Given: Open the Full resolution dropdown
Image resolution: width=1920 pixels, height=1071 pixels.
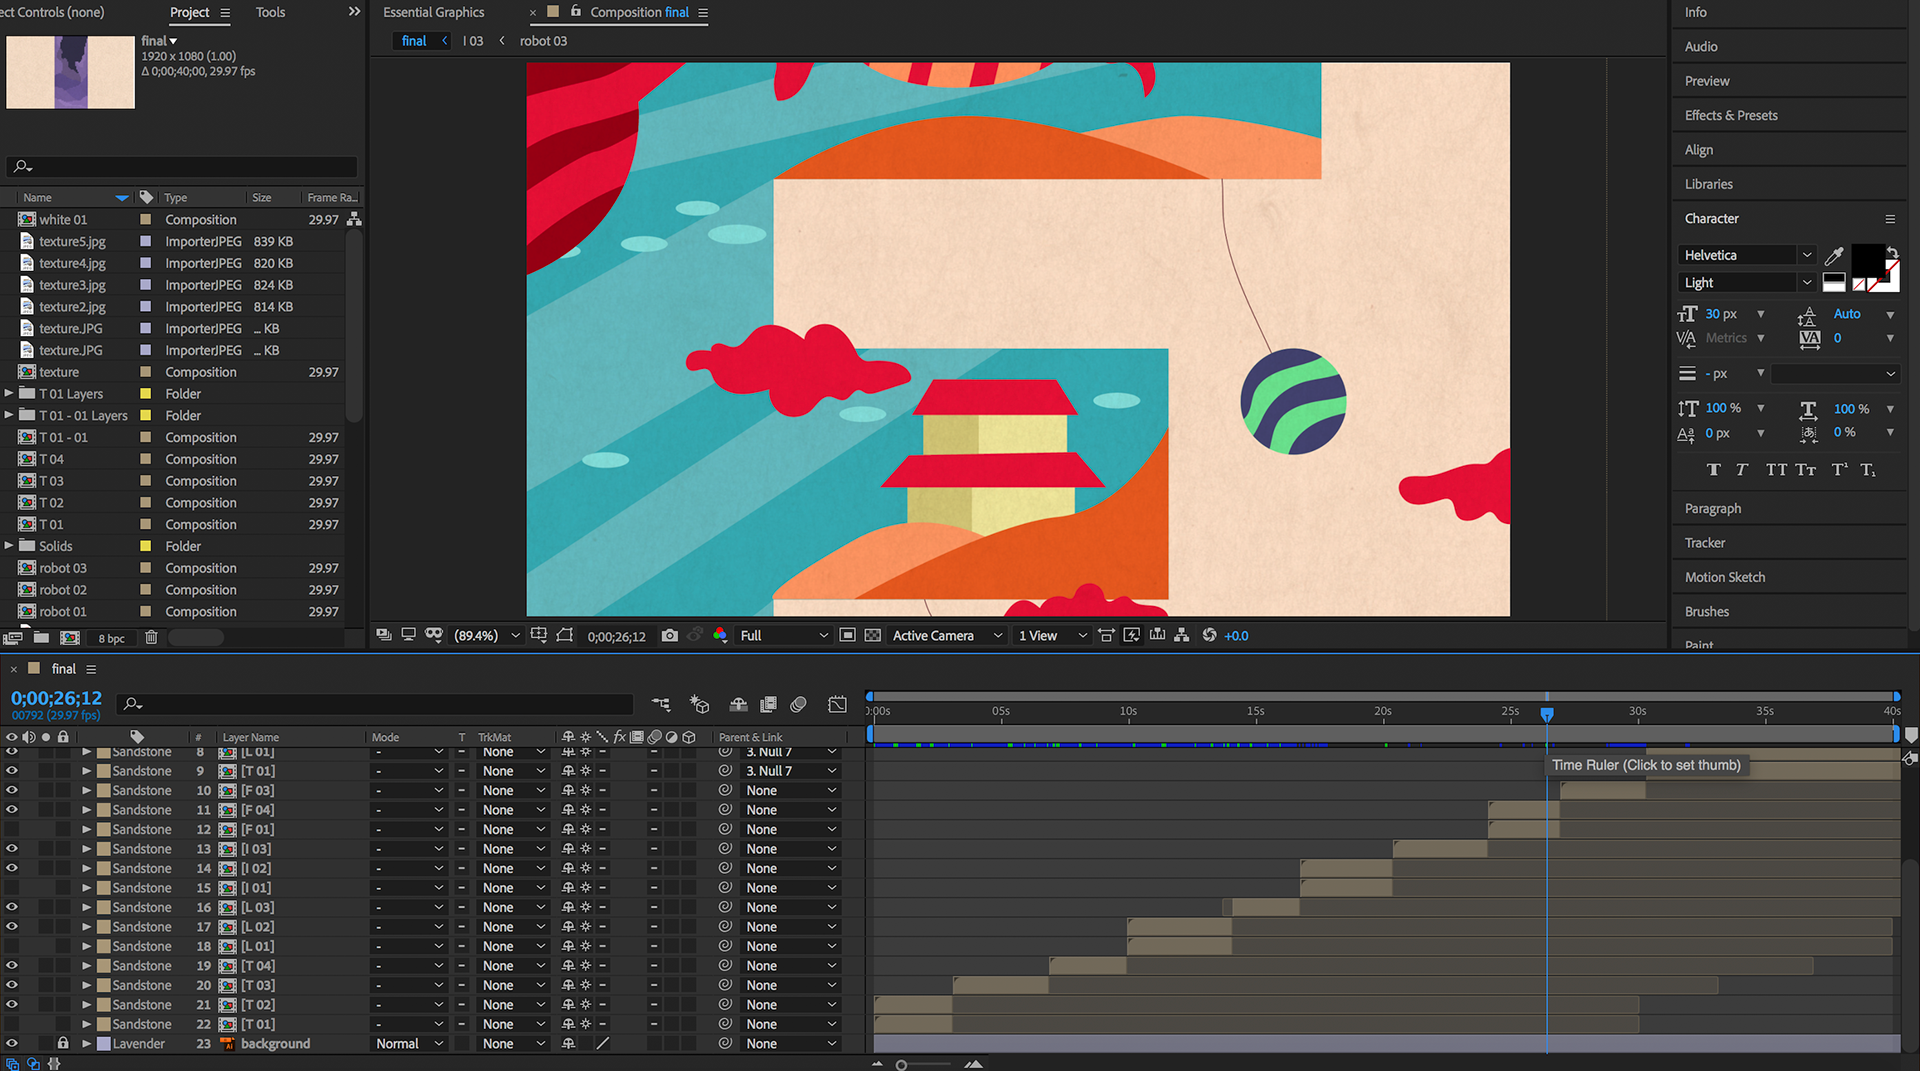Looking at the screenshot, I should point(784,636).
